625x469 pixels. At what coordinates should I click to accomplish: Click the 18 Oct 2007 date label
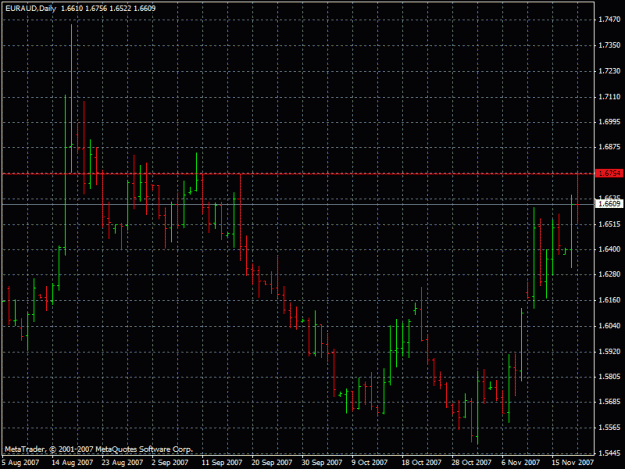(x=421, y=462)
